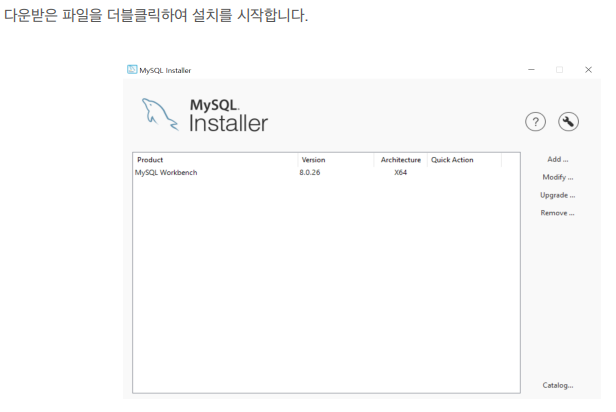Click the Modify... button
616x412 pixels.
[x=557, y=177]
